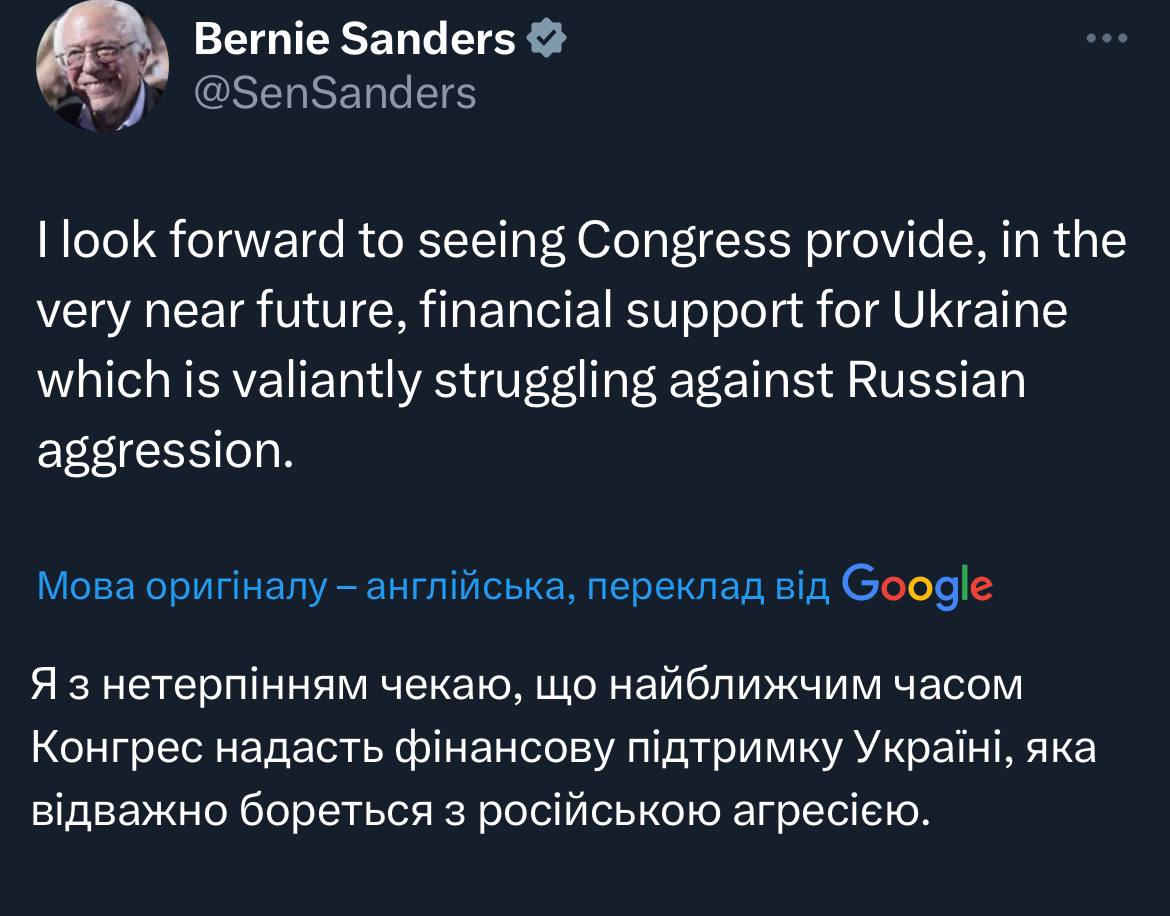This screenshot has width=1170, height=916.
Task: Click "переклад від" before the Google logo
Action: tap(708, 587)
